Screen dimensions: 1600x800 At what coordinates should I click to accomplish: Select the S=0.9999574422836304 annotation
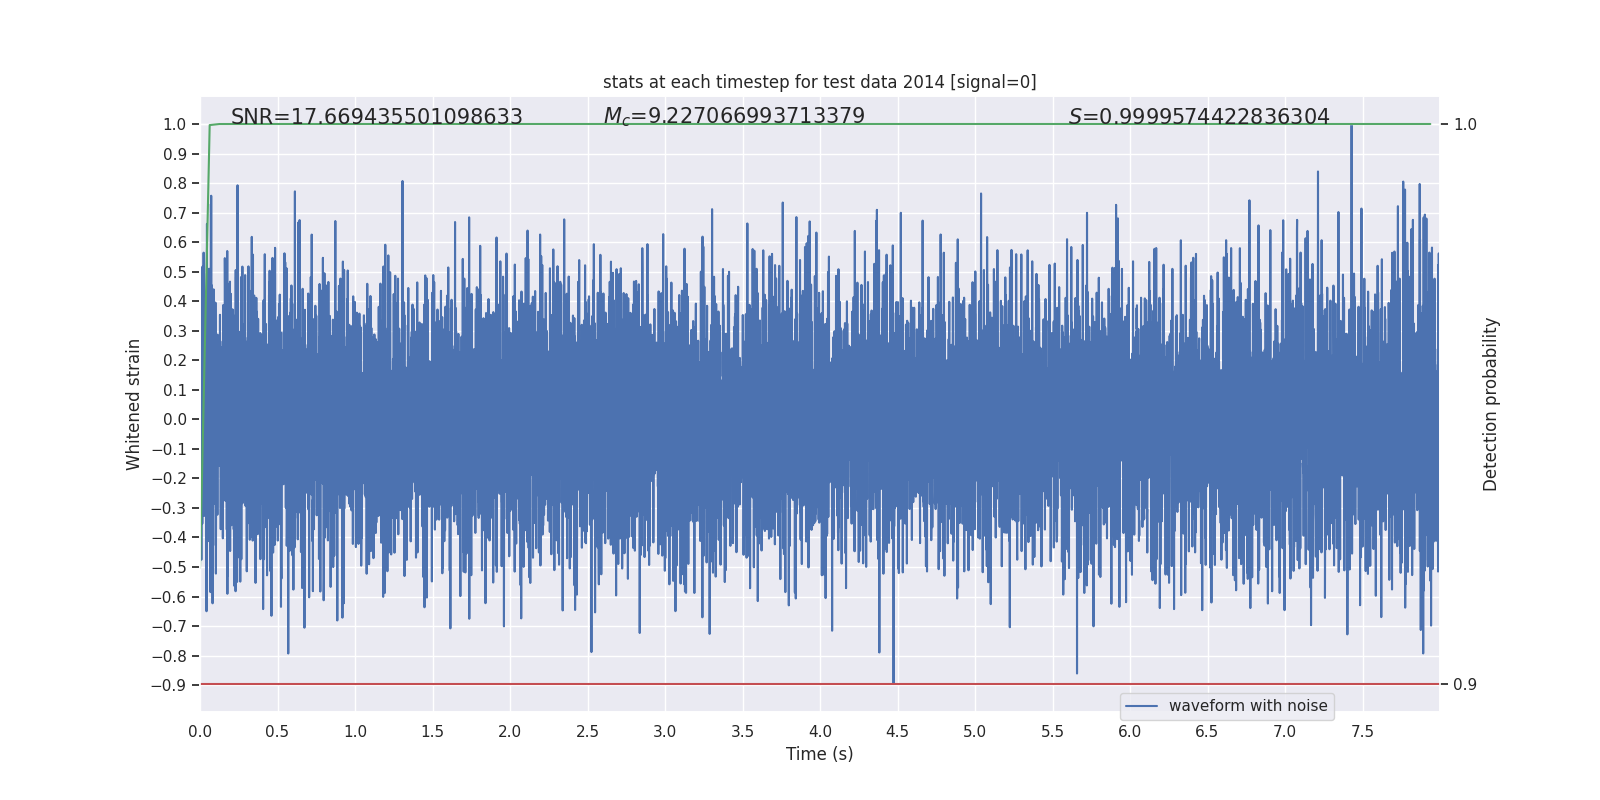pos(1199,117)
